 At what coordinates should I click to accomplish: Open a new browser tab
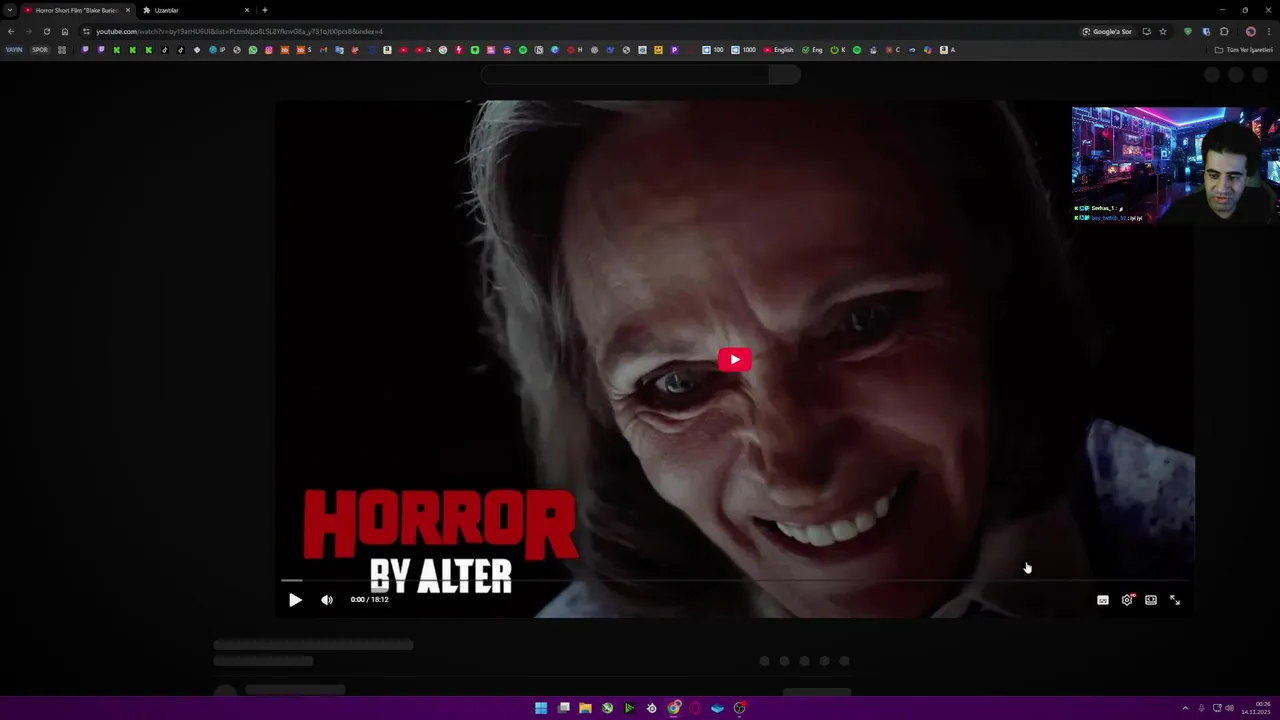[265, 10]
